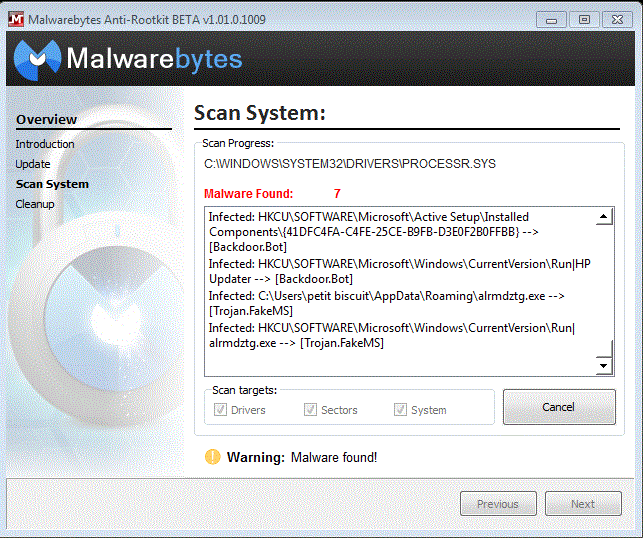Select the AppData alrmdztg.exe Trojan.FakeMS file entry
The image size is (643, 538).
(x=386, y=303)
